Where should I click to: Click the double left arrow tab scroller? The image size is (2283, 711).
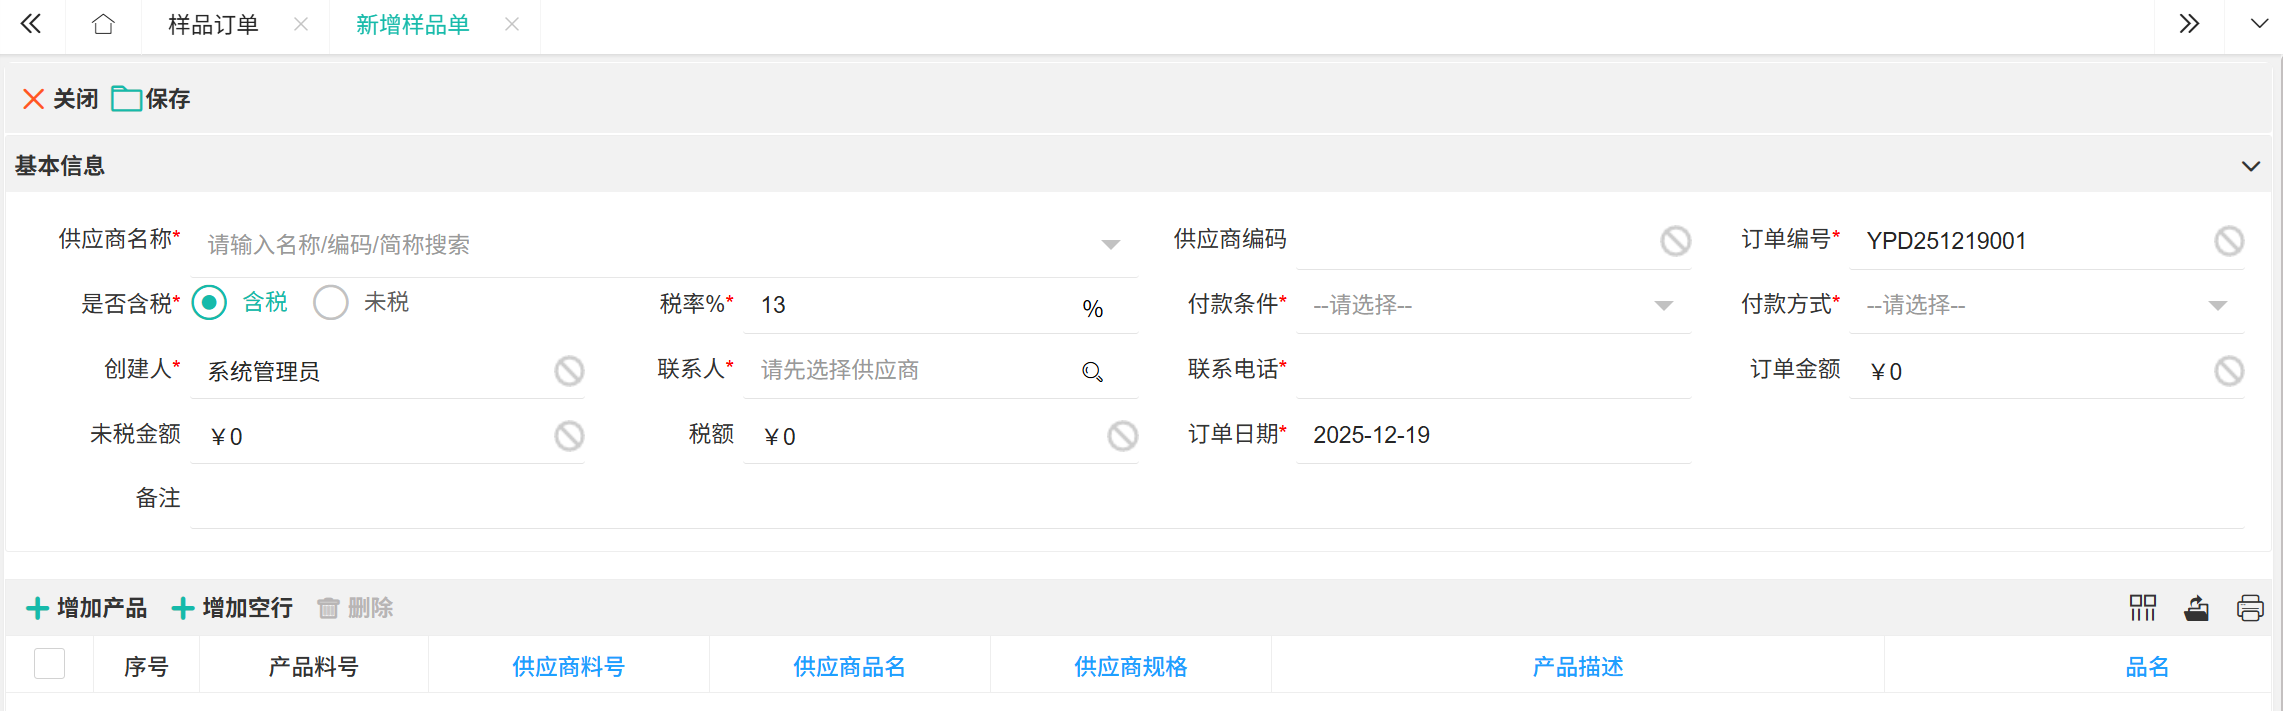click(31, 25)
